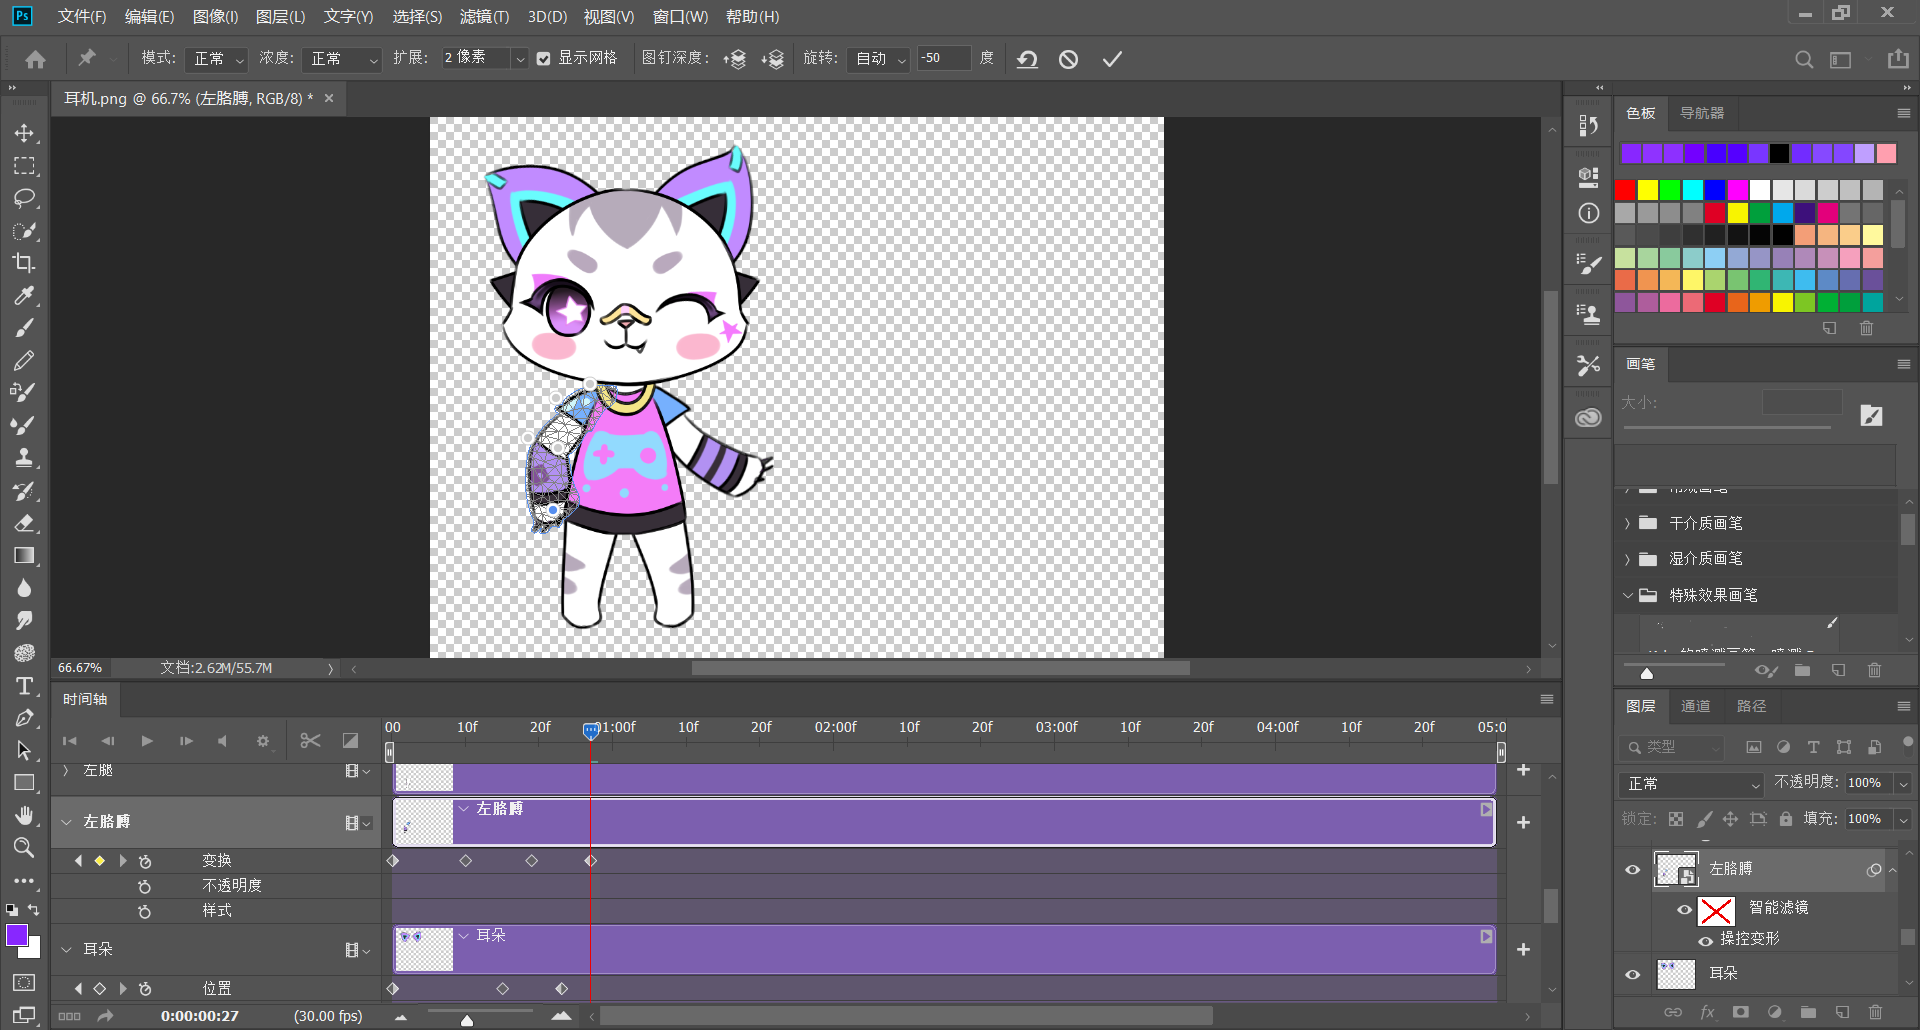This screenshot has width=1920, height=1030.
Task: Expand the 干介质画笔 brush folder
Action: [1627, 523]
